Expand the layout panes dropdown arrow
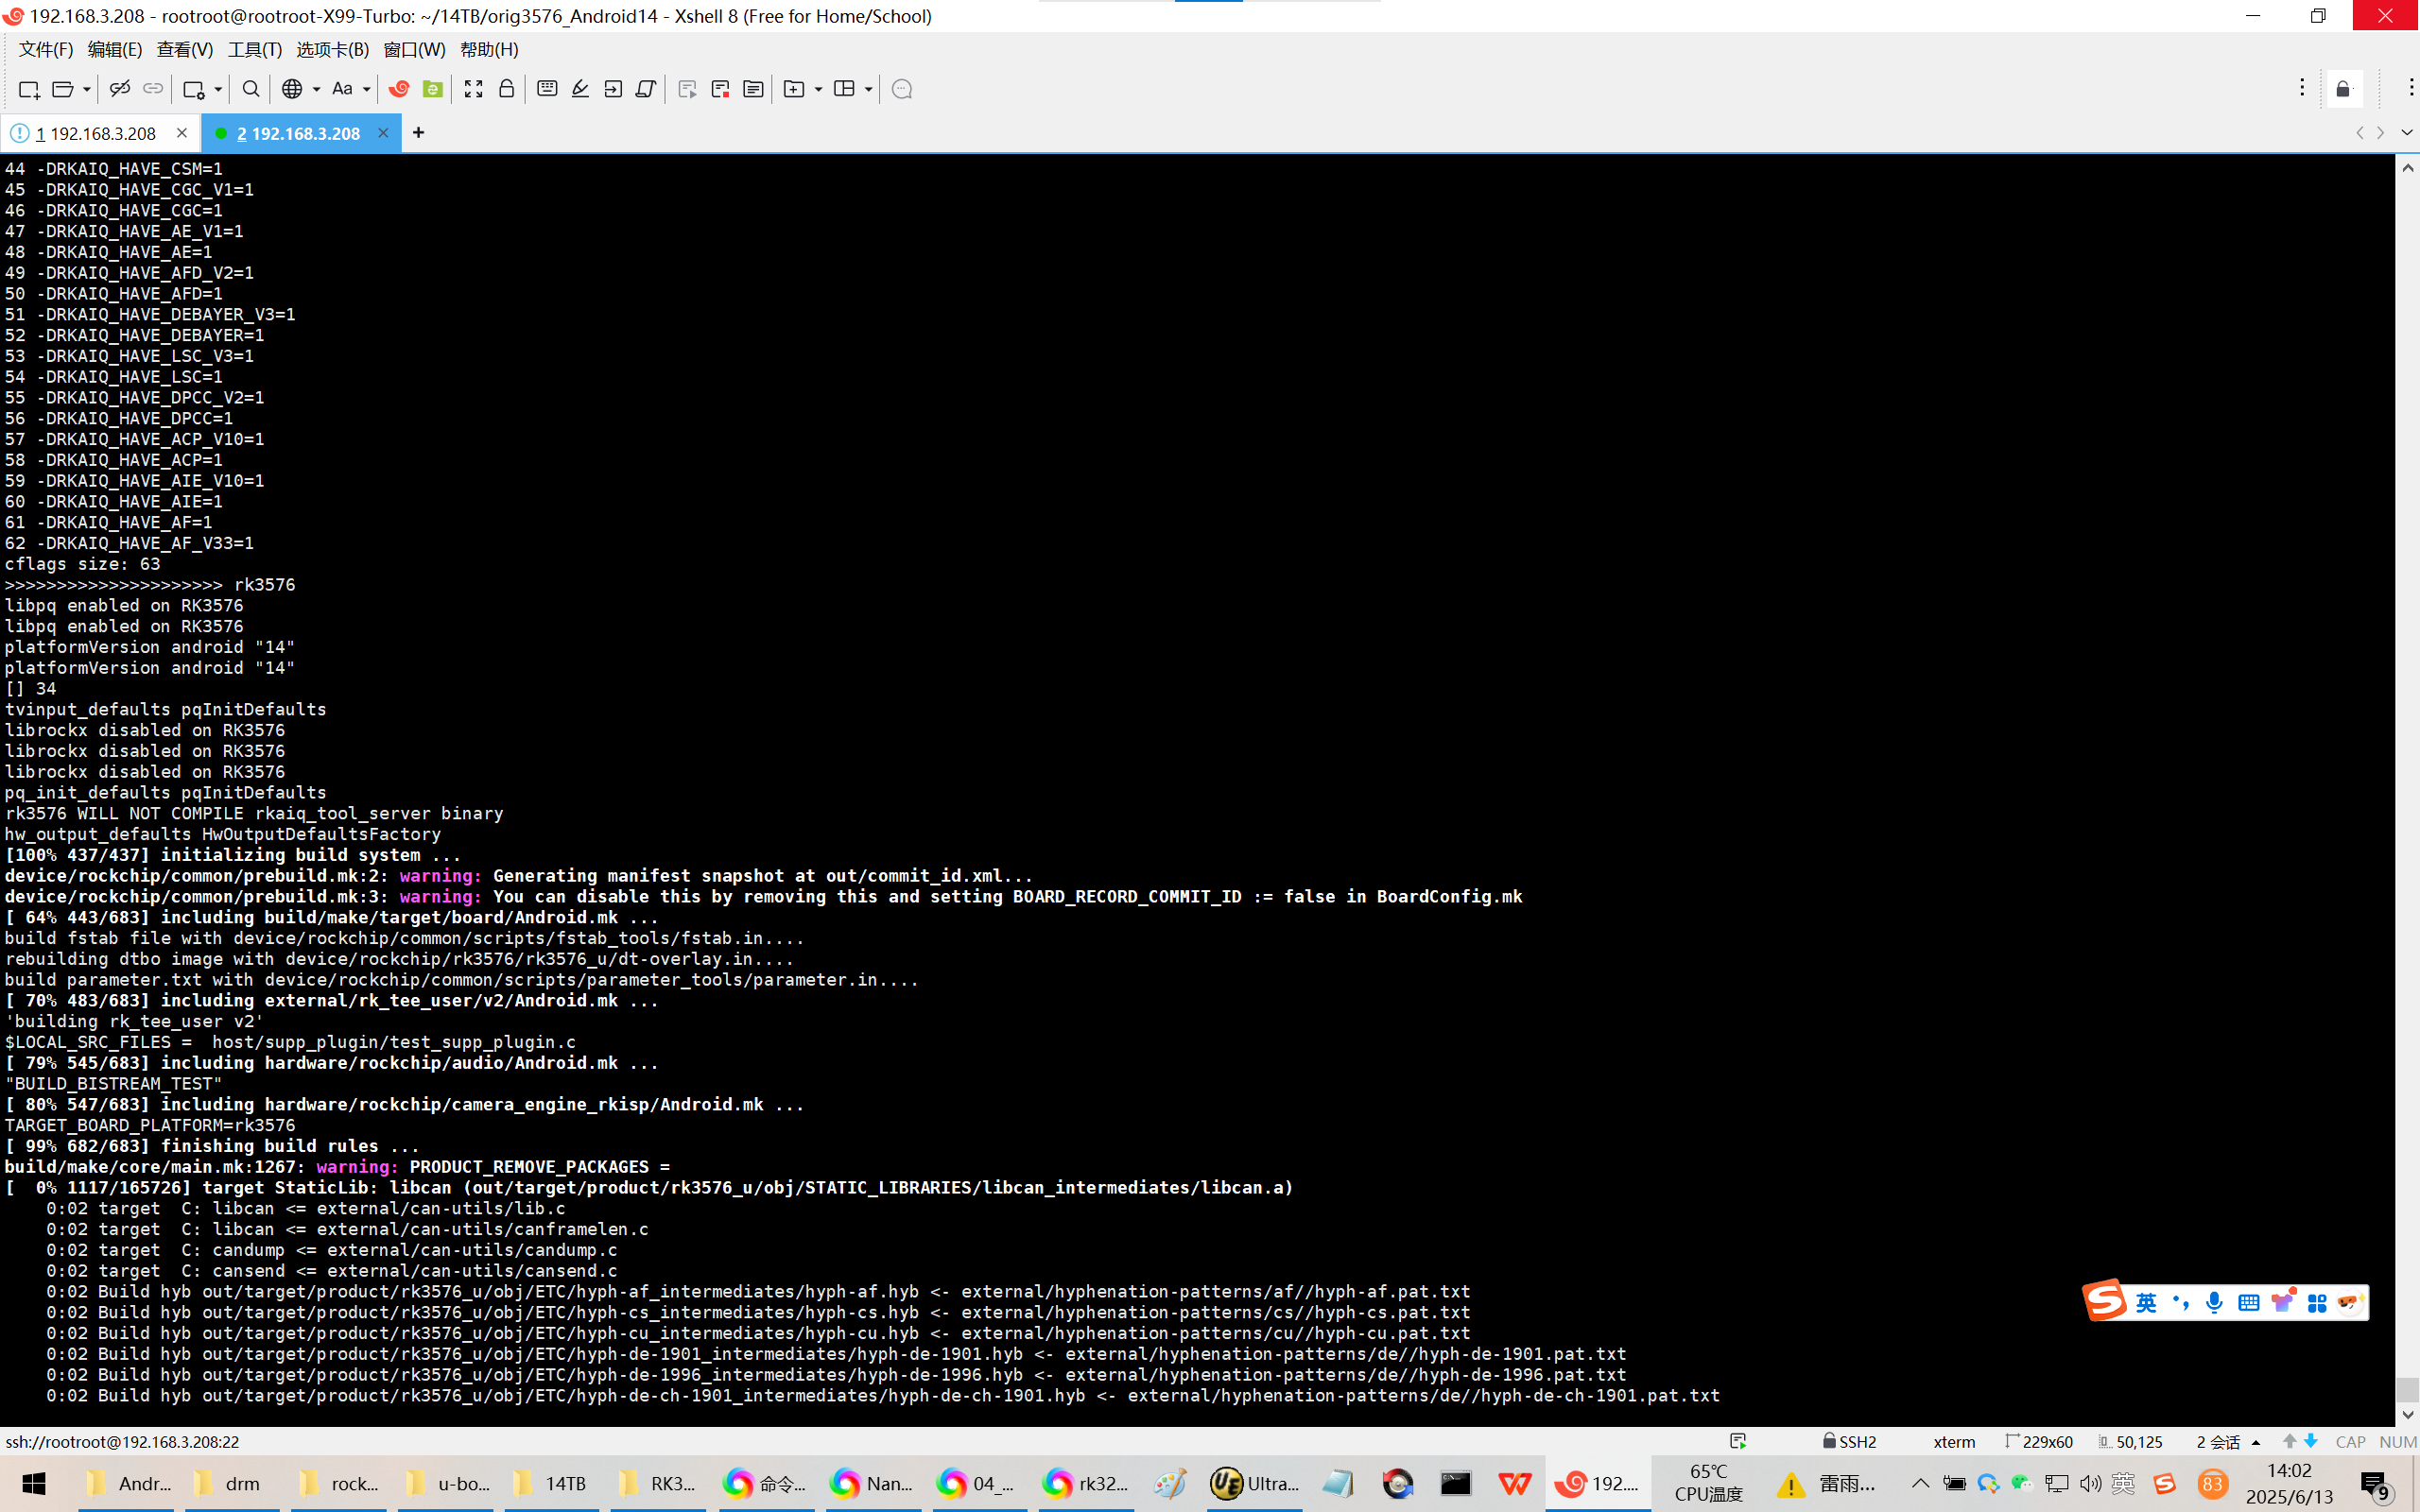Screen dimensions: 2420x1512 pyautogui.click(x=868, y=89)
